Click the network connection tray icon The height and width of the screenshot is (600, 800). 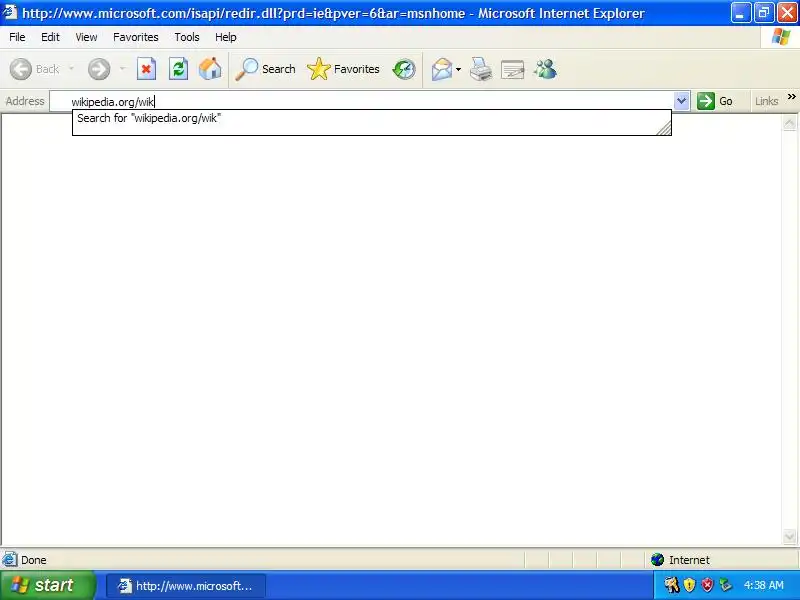click(726, 585)
